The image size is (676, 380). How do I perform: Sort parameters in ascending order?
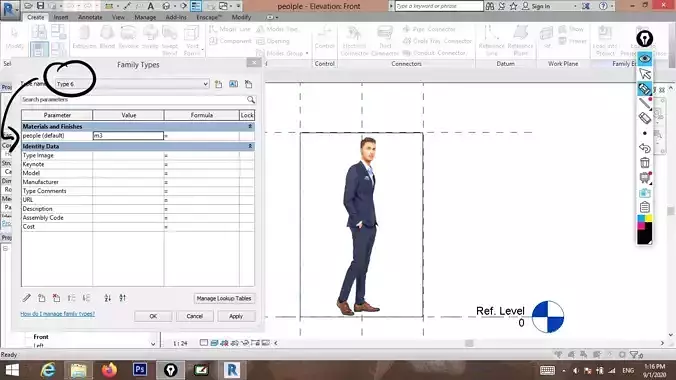(x=108, y=298)
